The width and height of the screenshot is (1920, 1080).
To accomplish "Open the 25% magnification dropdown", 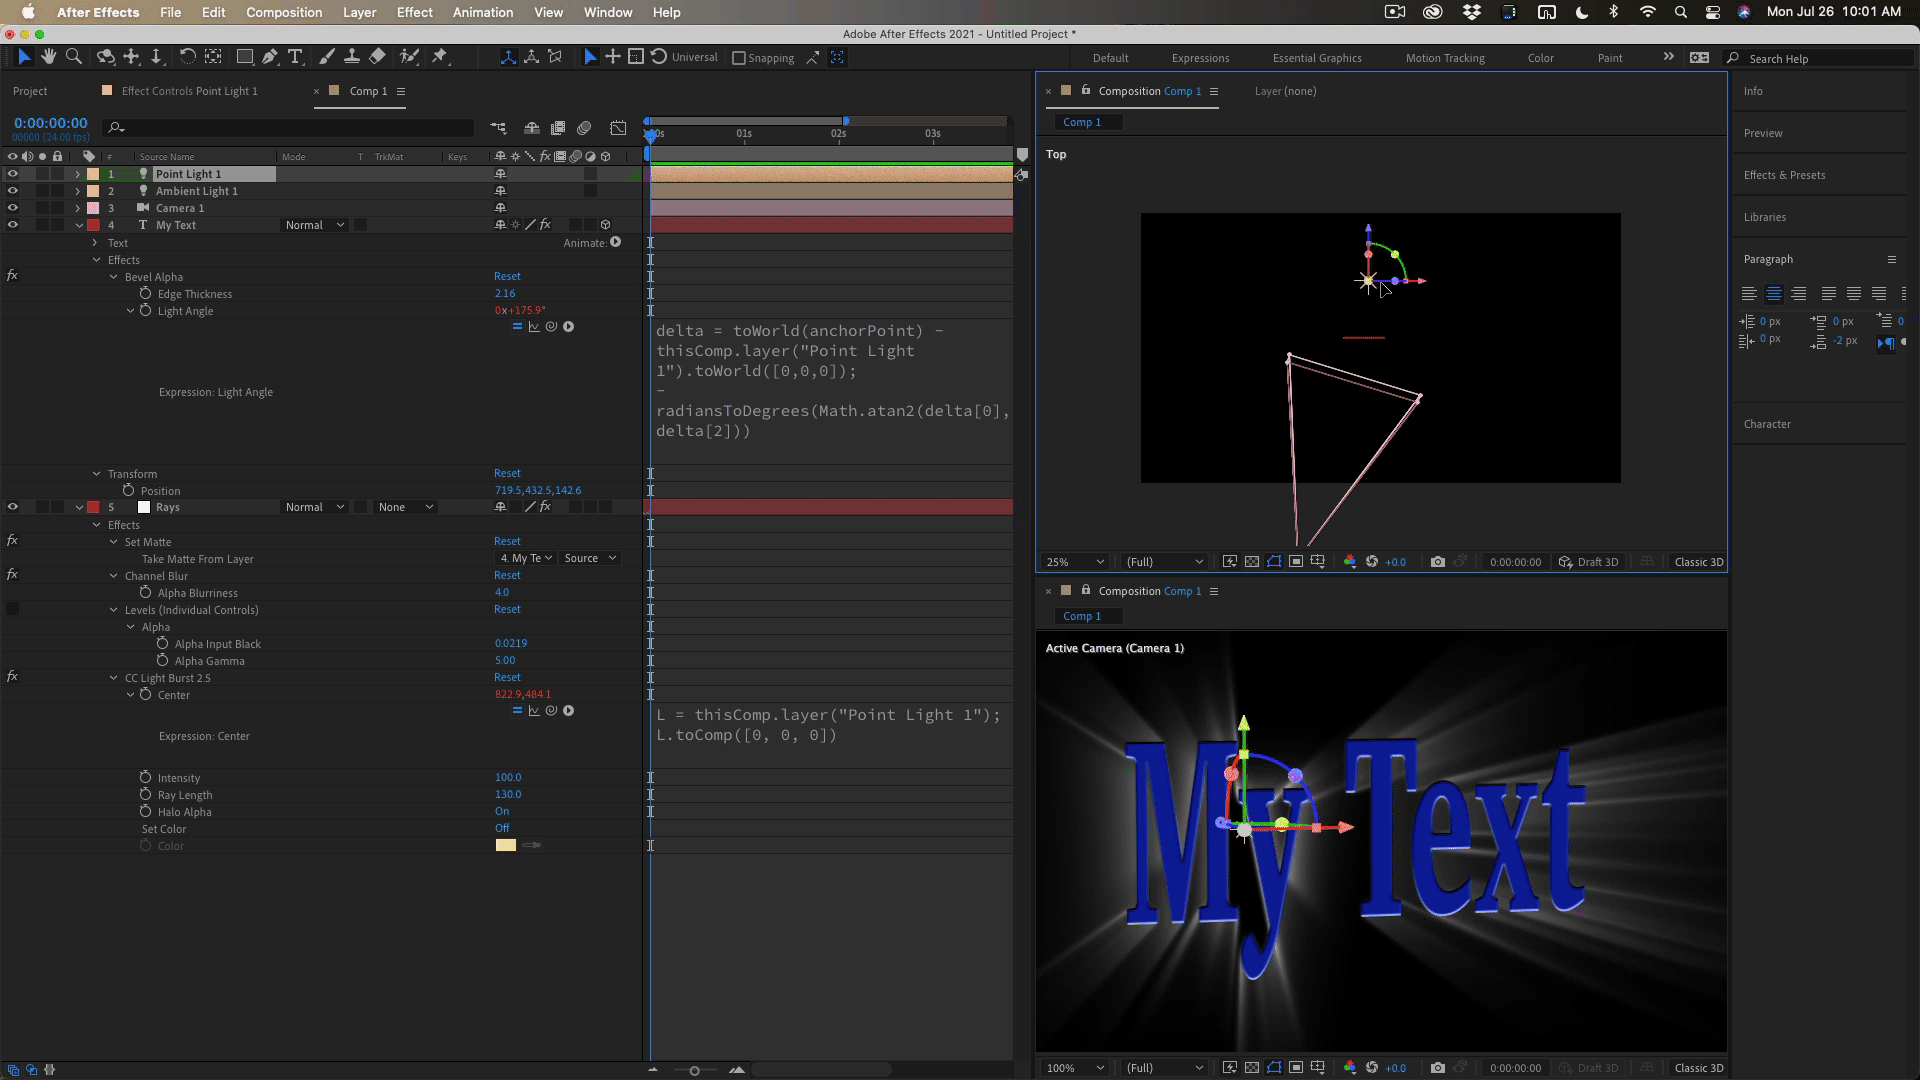I will (1075, 562).
